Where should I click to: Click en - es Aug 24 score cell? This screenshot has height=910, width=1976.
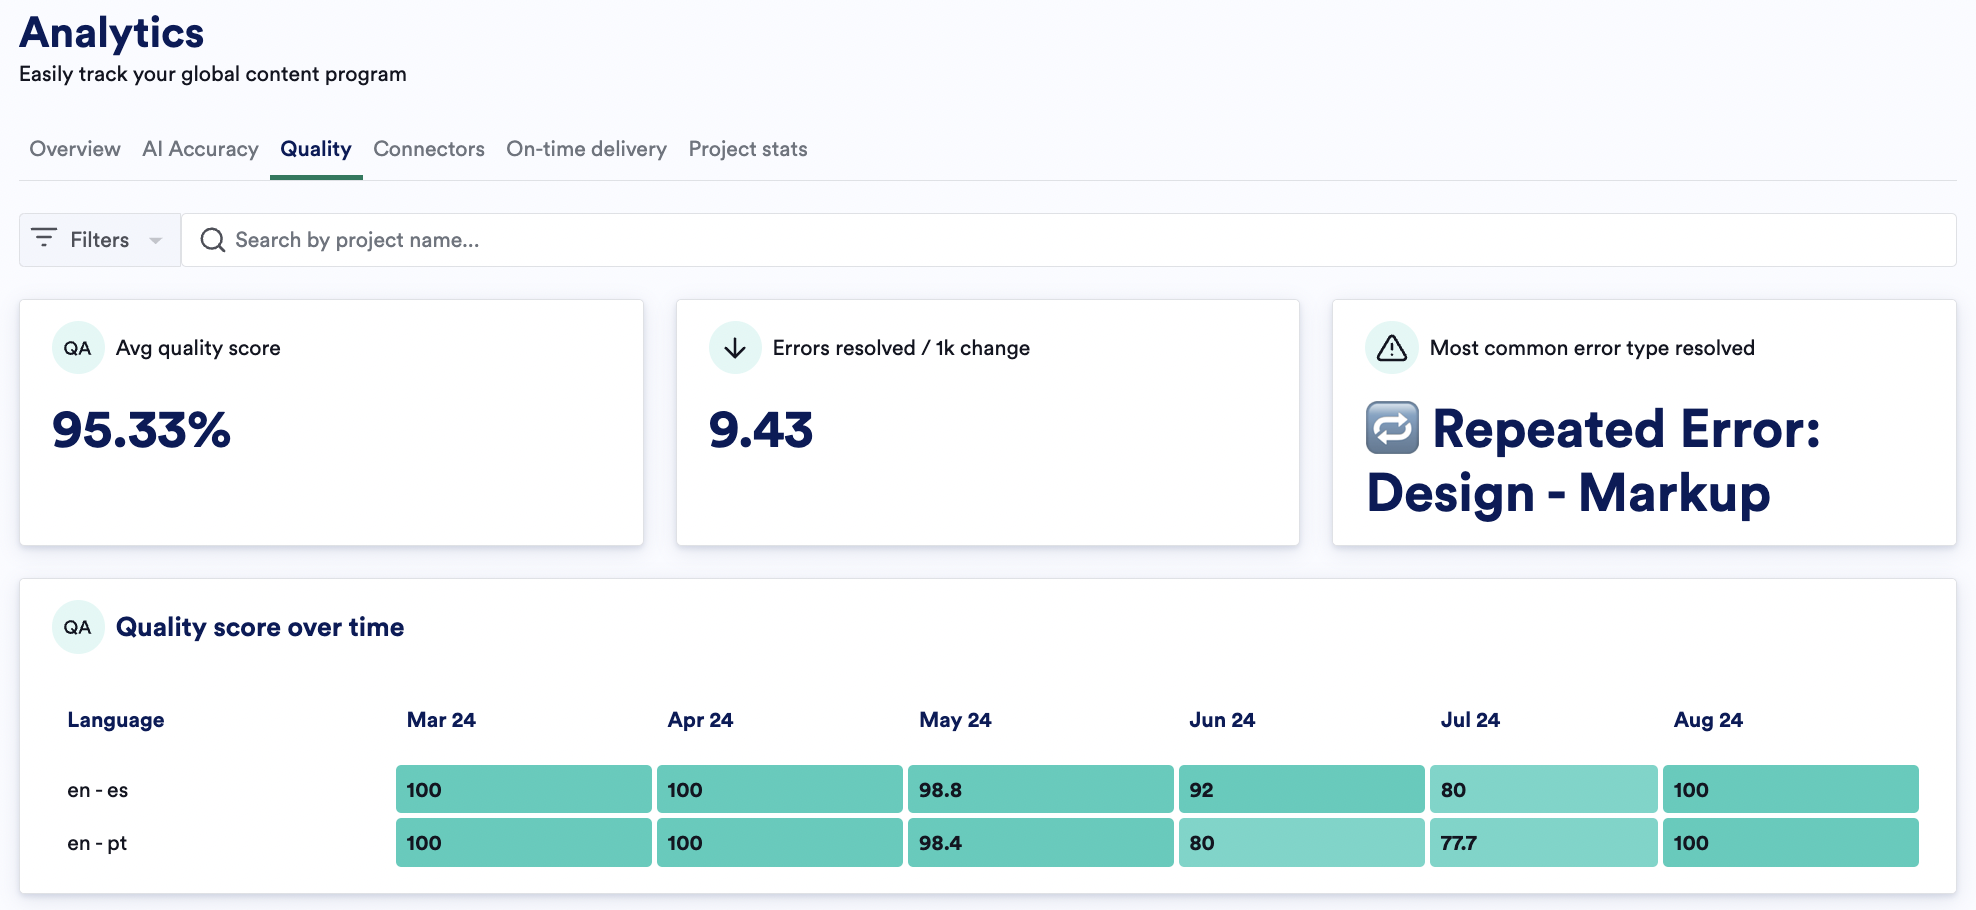coord(1791,789)
